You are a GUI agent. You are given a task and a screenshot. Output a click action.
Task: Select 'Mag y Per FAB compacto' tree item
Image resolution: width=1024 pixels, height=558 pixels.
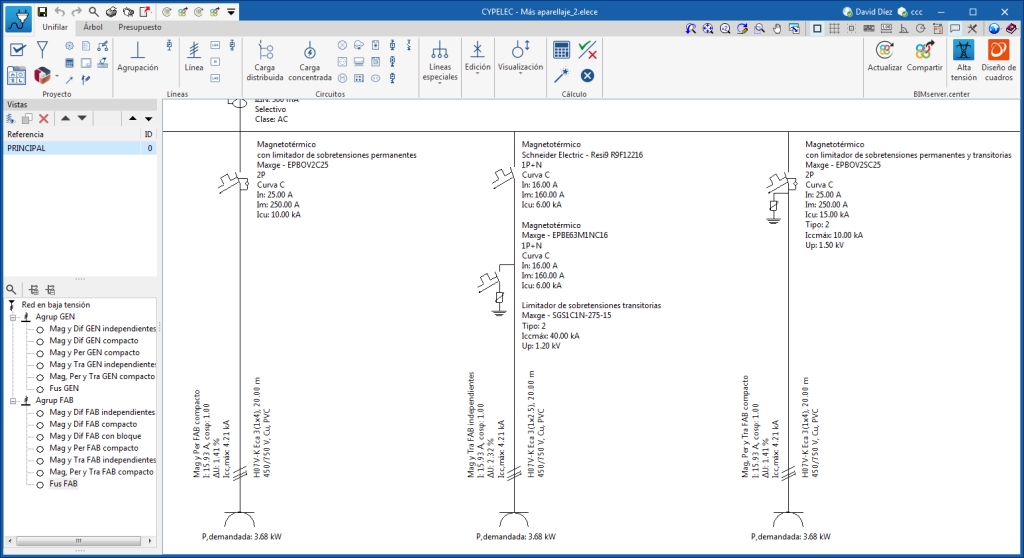pos(94,448)
